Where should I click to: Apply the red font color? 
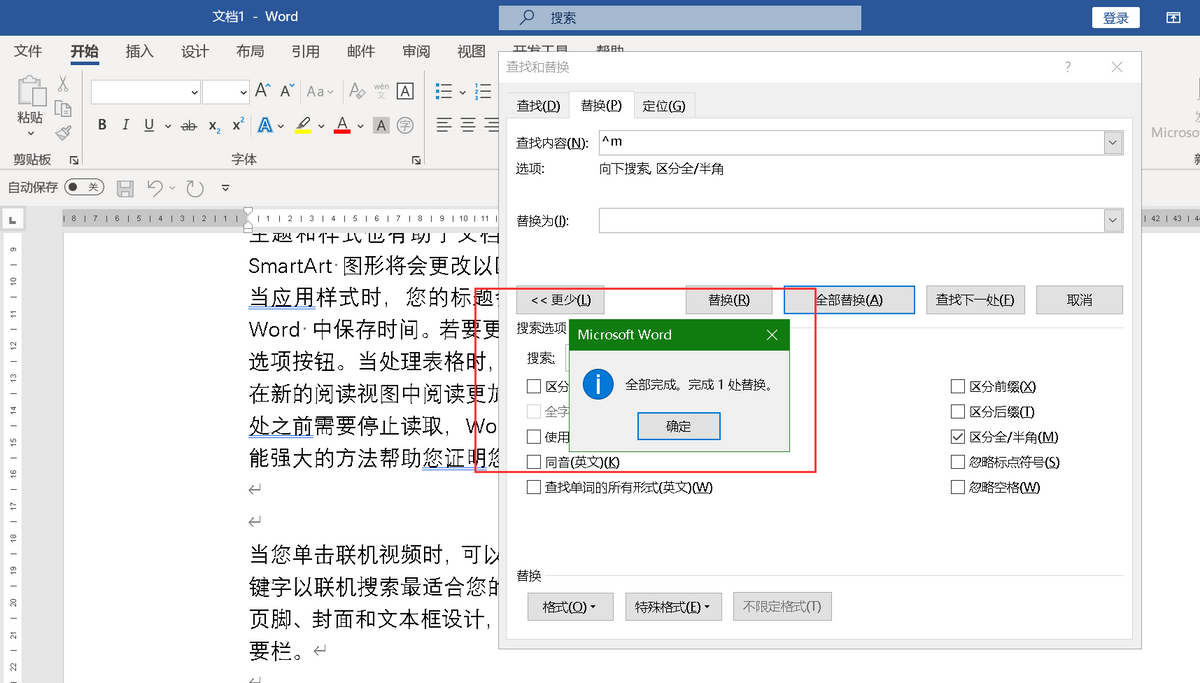[x=342, y=126]
